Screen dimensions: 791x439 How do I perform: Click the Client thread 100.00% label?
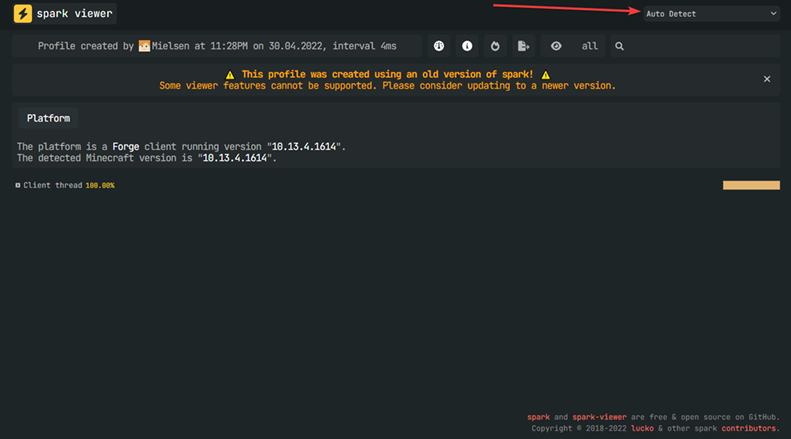point(68,185)
